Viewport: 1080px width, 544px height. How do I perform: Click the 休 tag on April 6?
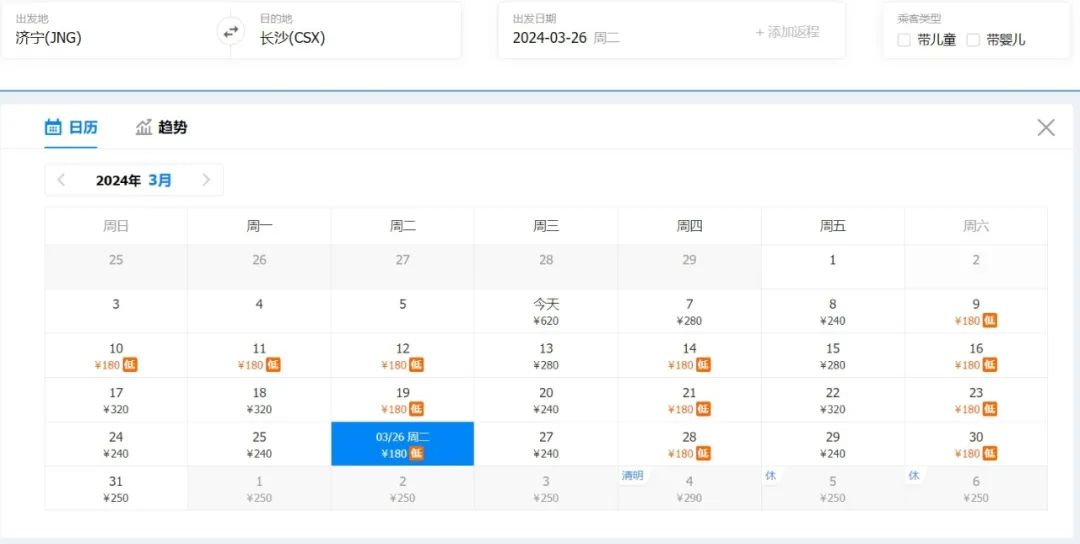coord(914,476)
